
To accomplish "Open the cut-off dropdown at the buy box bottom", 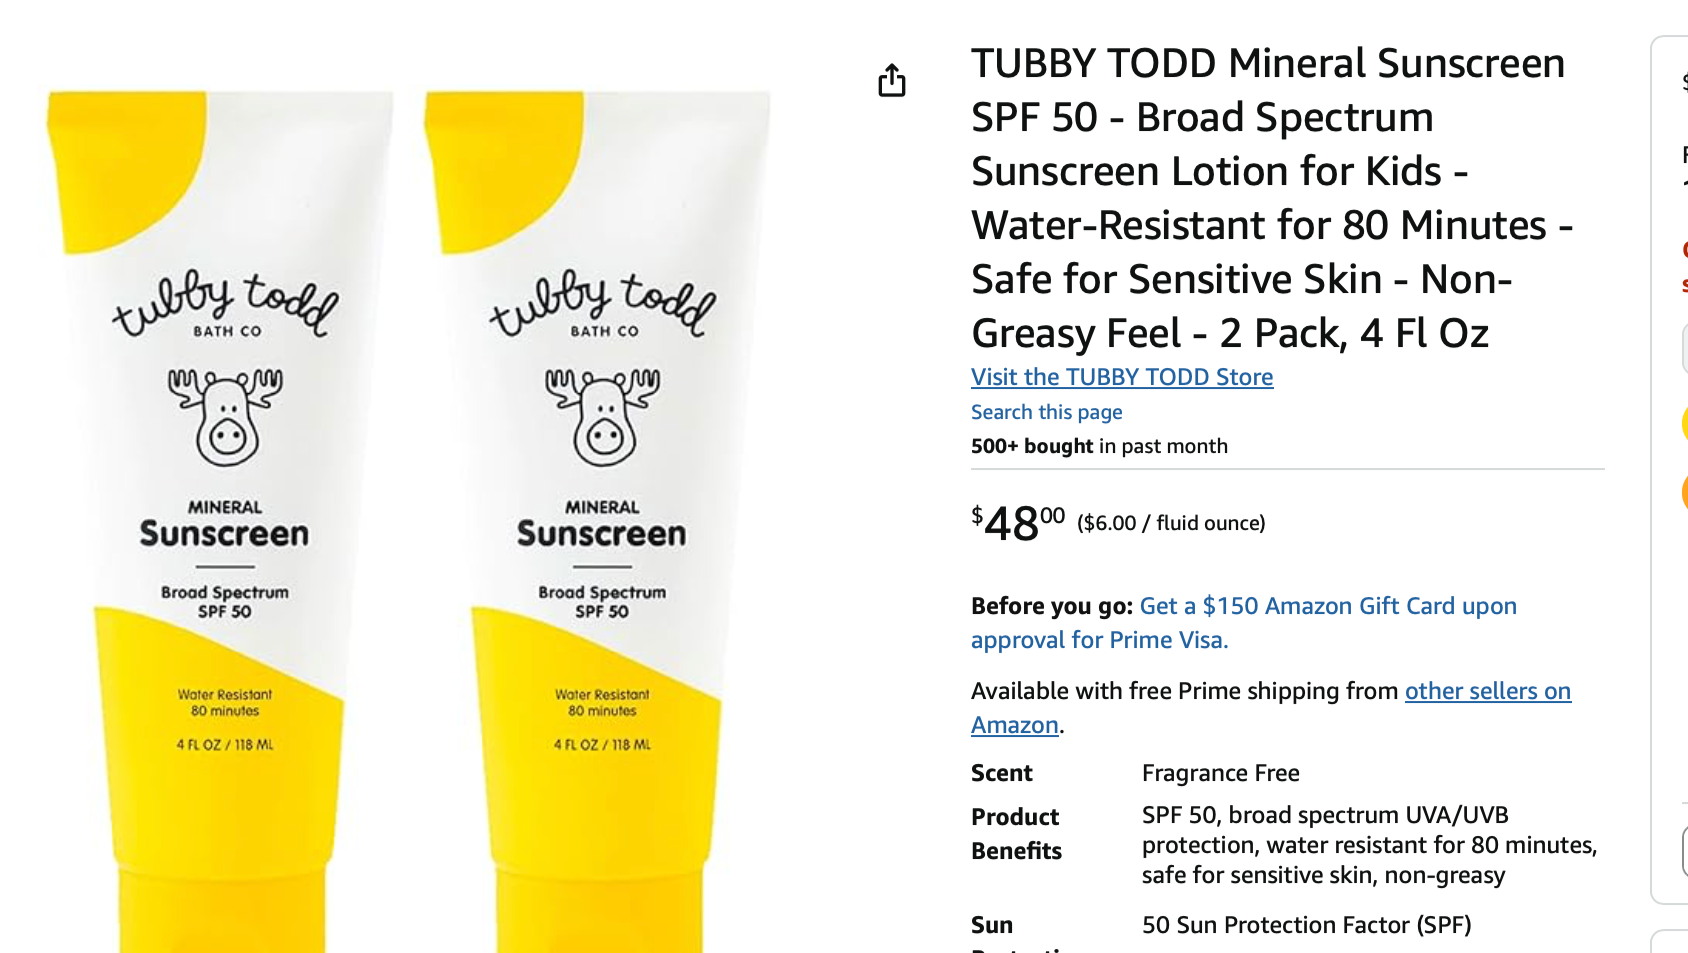I will click(1684, 851).
